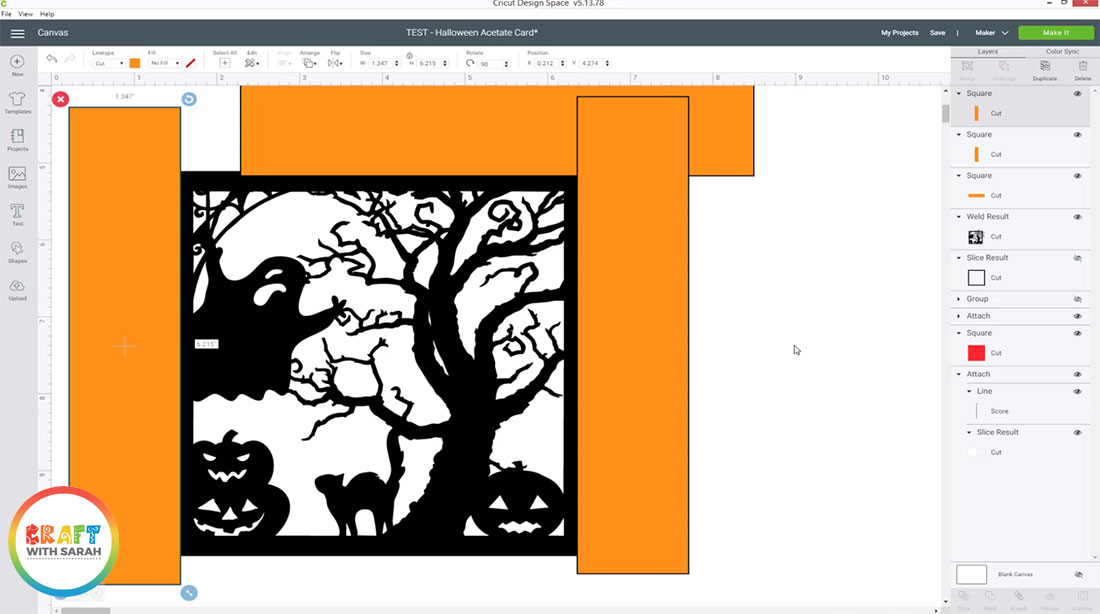Click the red X delete handle on canvas
This screenshot has height=614, width=1100.
point(61,99)
